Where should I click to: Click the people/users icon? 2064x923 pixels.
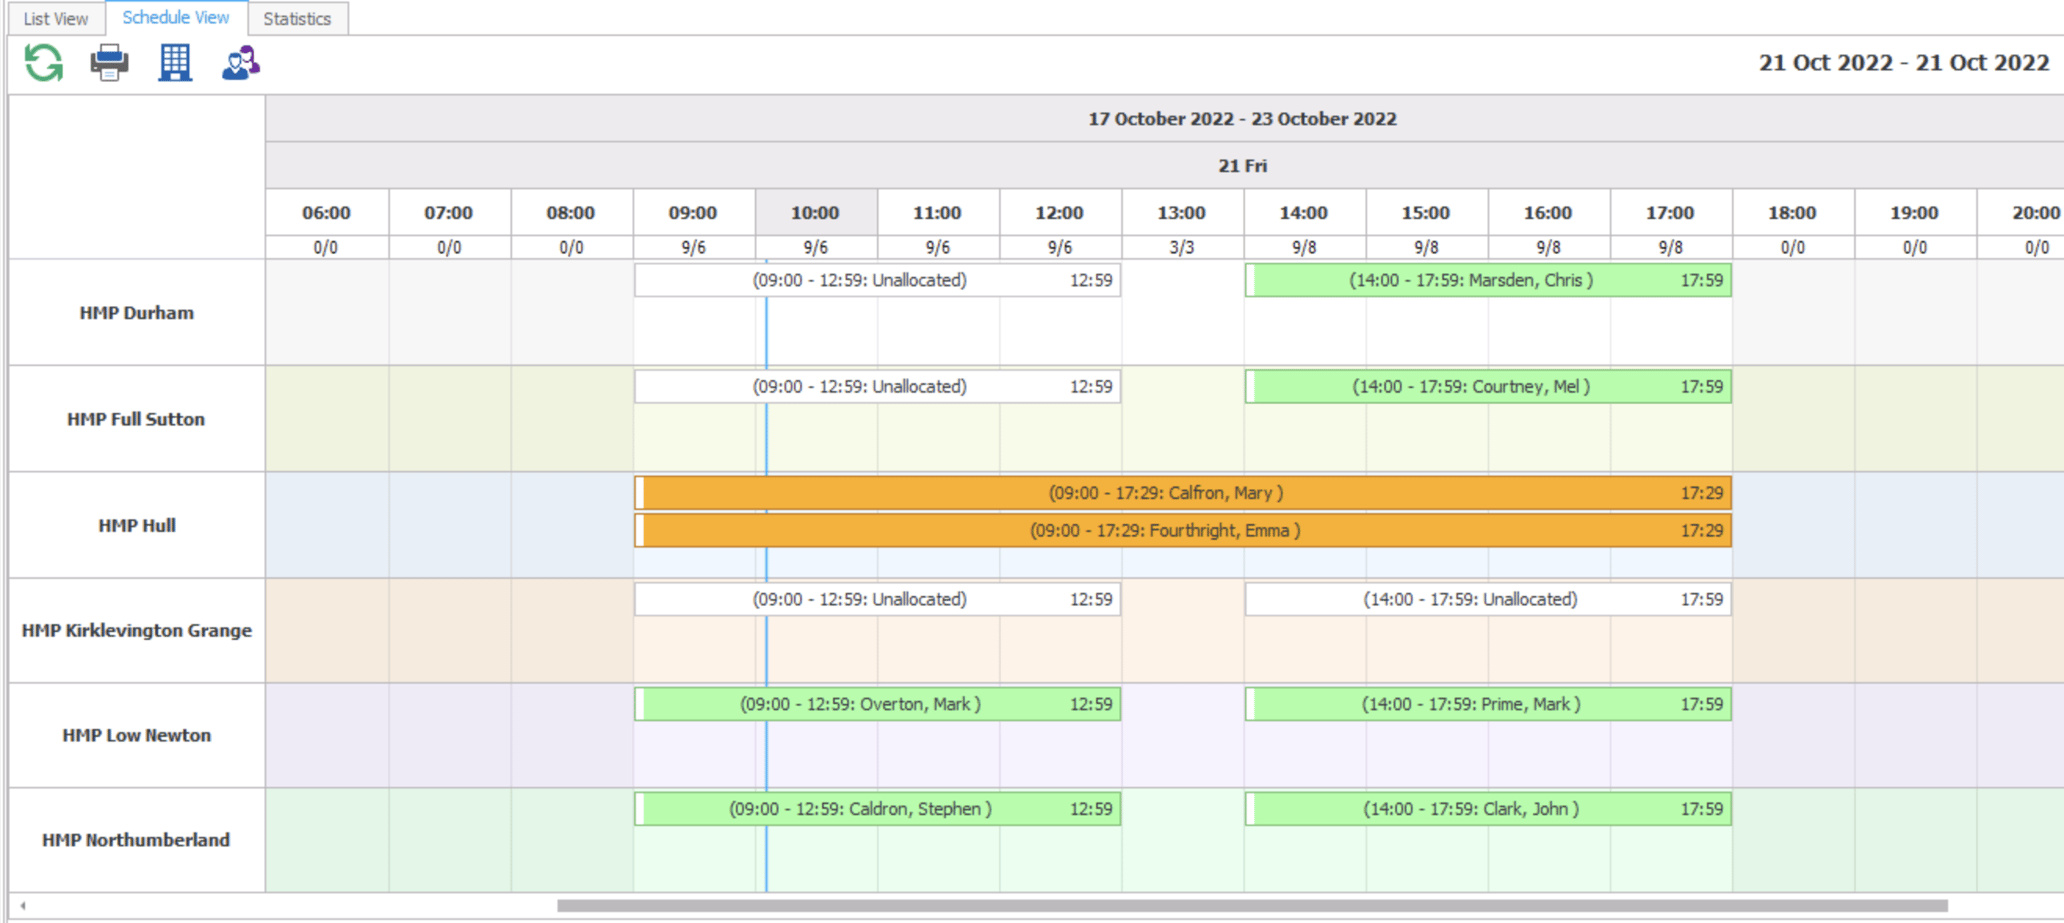[x=240, y=63]
